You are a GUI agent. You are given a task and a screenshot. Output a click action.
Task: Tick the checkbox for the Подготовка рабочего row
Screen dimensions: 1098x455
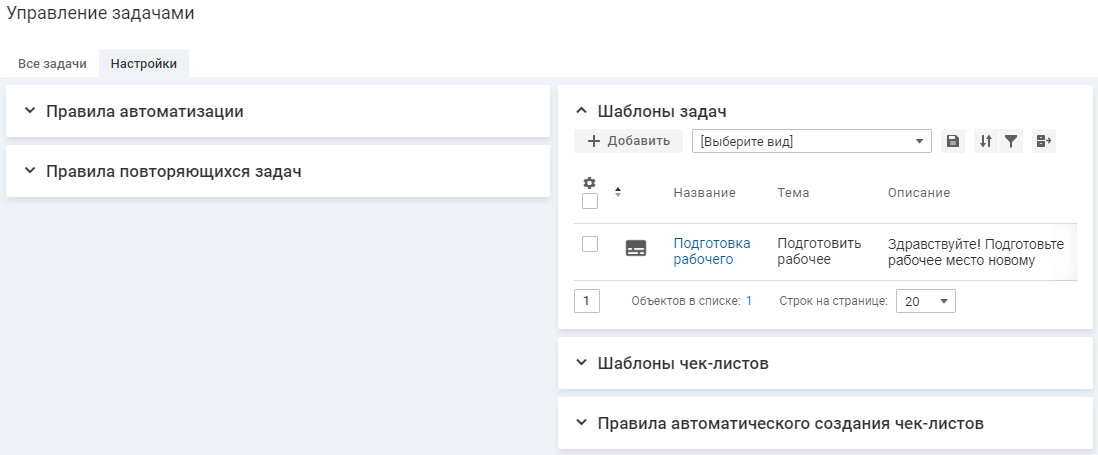(590, 244)
